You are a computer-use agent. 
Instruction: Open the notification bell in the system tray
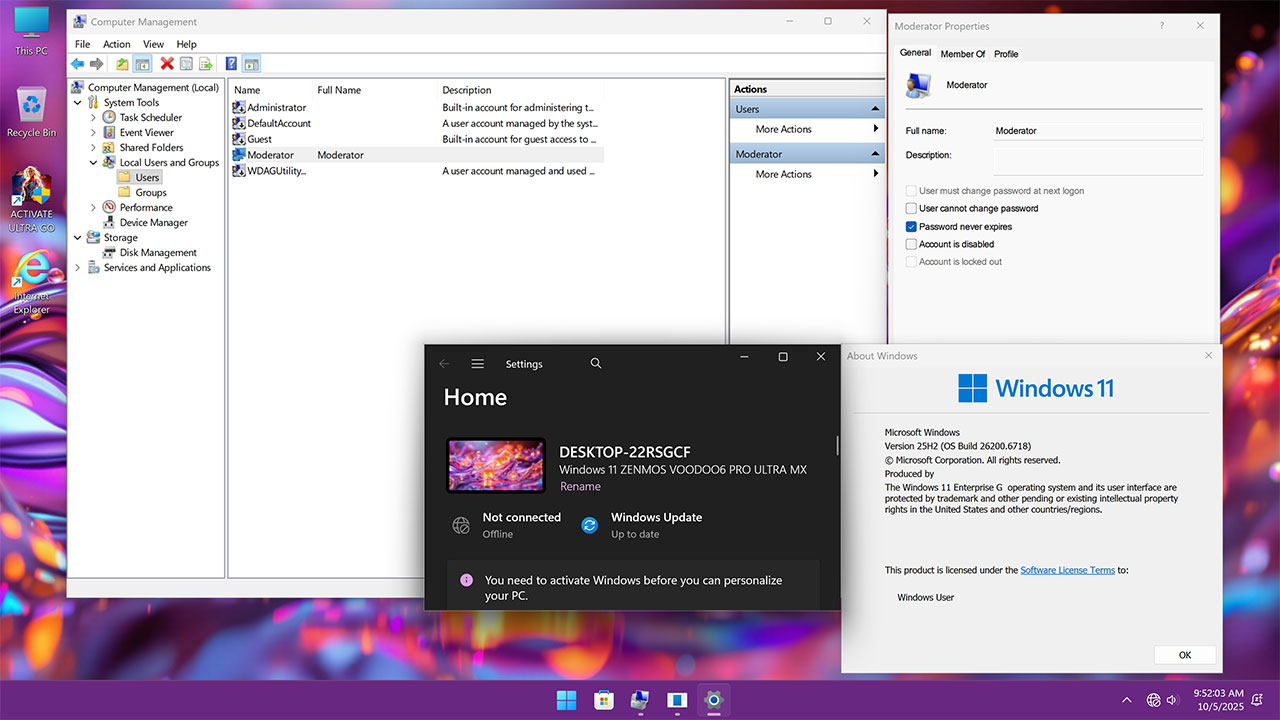(x=1258, y=700)
